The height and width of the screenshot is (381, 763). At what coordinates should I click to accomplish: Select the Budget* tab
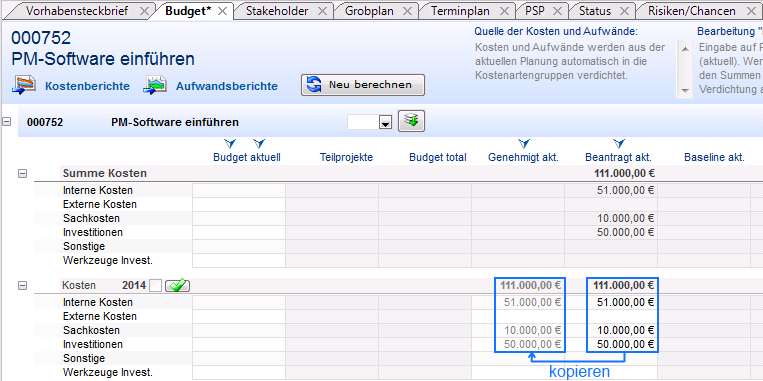[x=188, y=11]
